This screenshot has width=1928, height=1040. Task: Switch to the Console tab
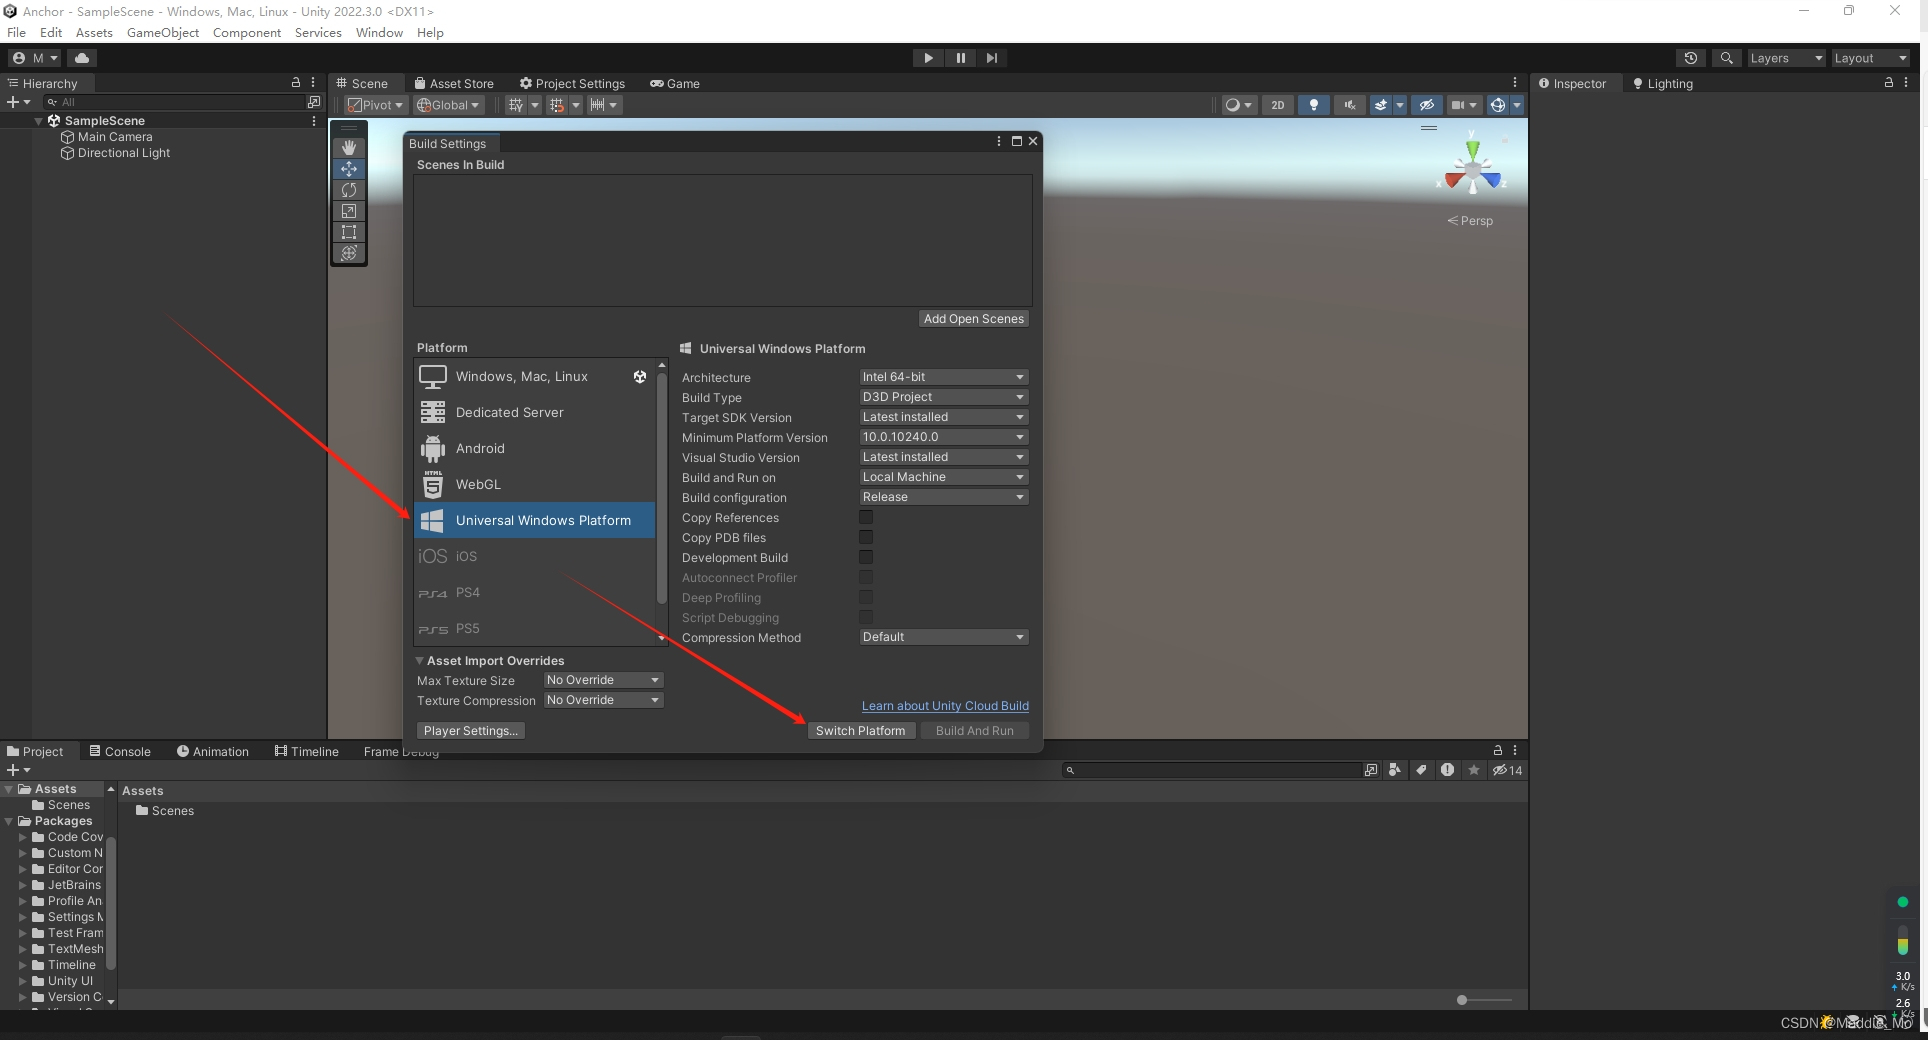pyautogui.click(x=120, y=752)
